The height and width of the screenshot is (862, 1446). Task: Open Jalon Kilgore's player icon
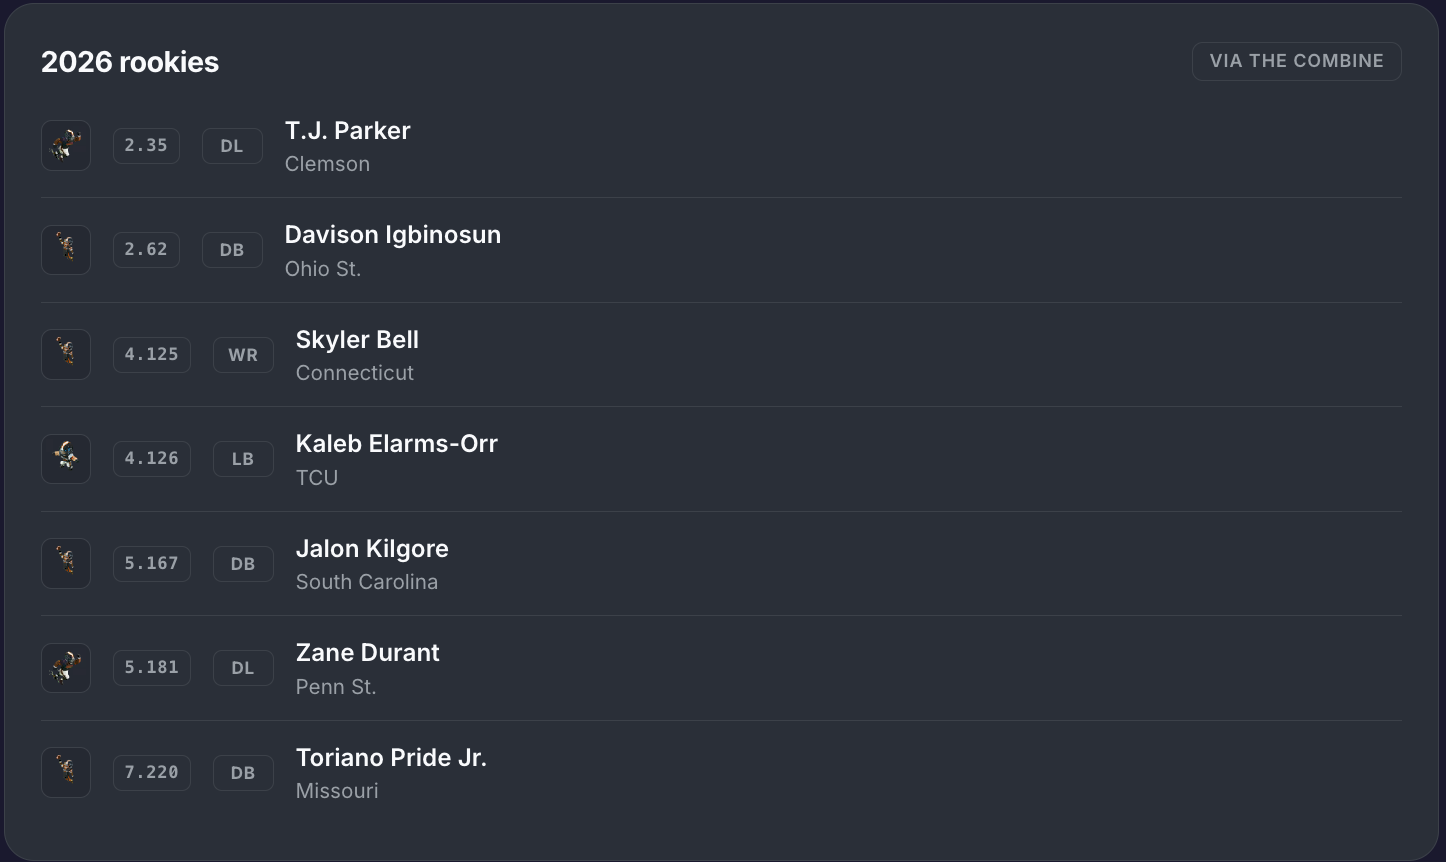pyautogui.click(x=66, y=564)
